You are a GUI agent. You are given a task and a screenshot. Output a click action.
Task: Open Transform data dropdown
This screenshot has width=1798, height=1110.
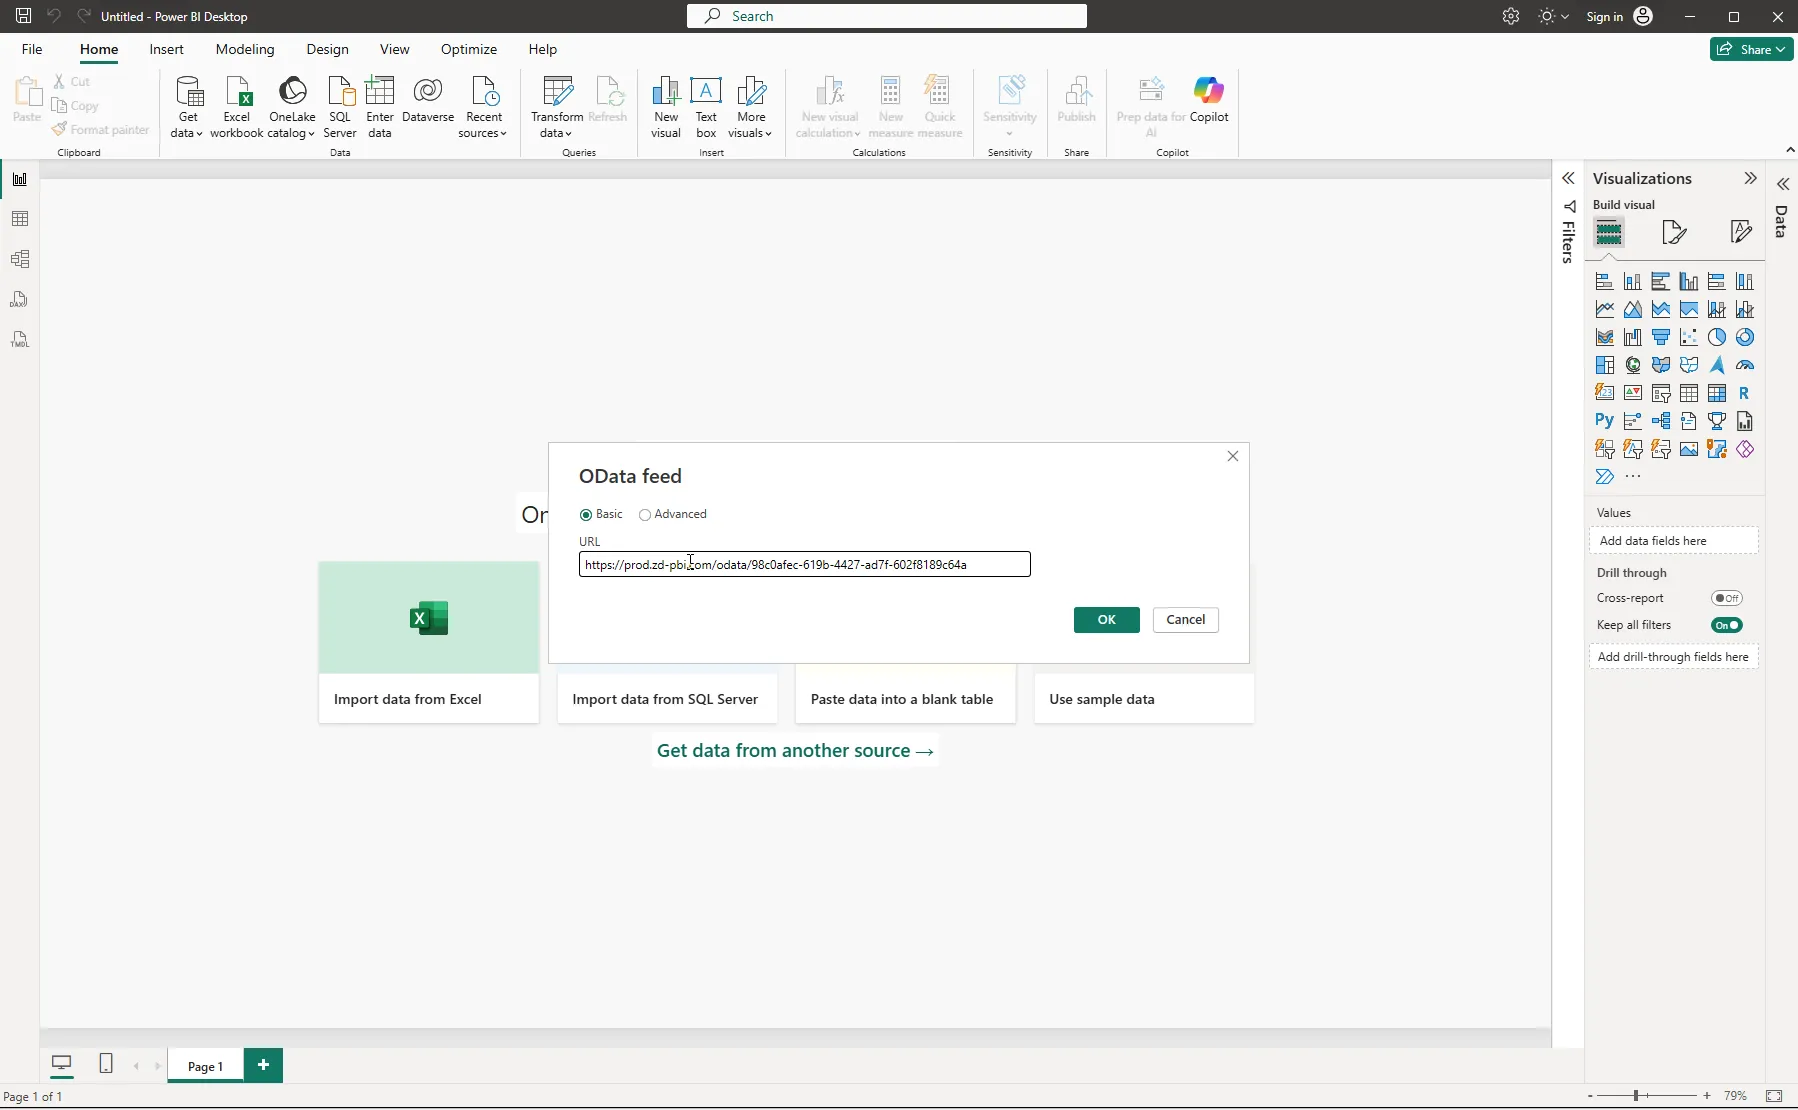click(x=557, y=107)
